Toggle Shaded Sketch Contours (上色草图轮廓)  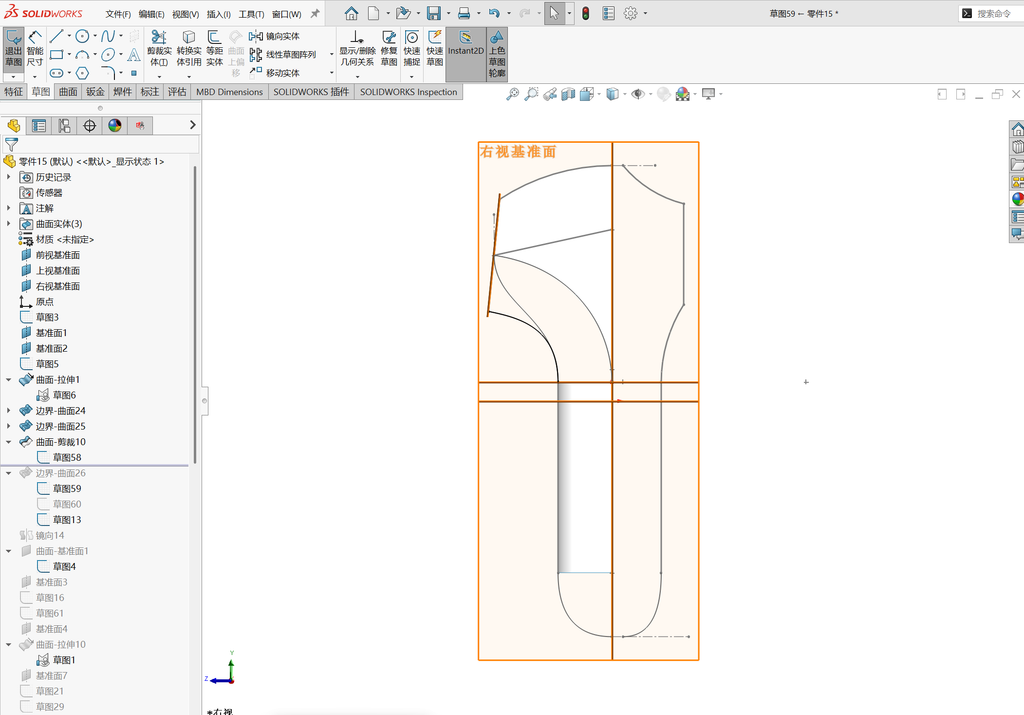[x=497, y=54]
